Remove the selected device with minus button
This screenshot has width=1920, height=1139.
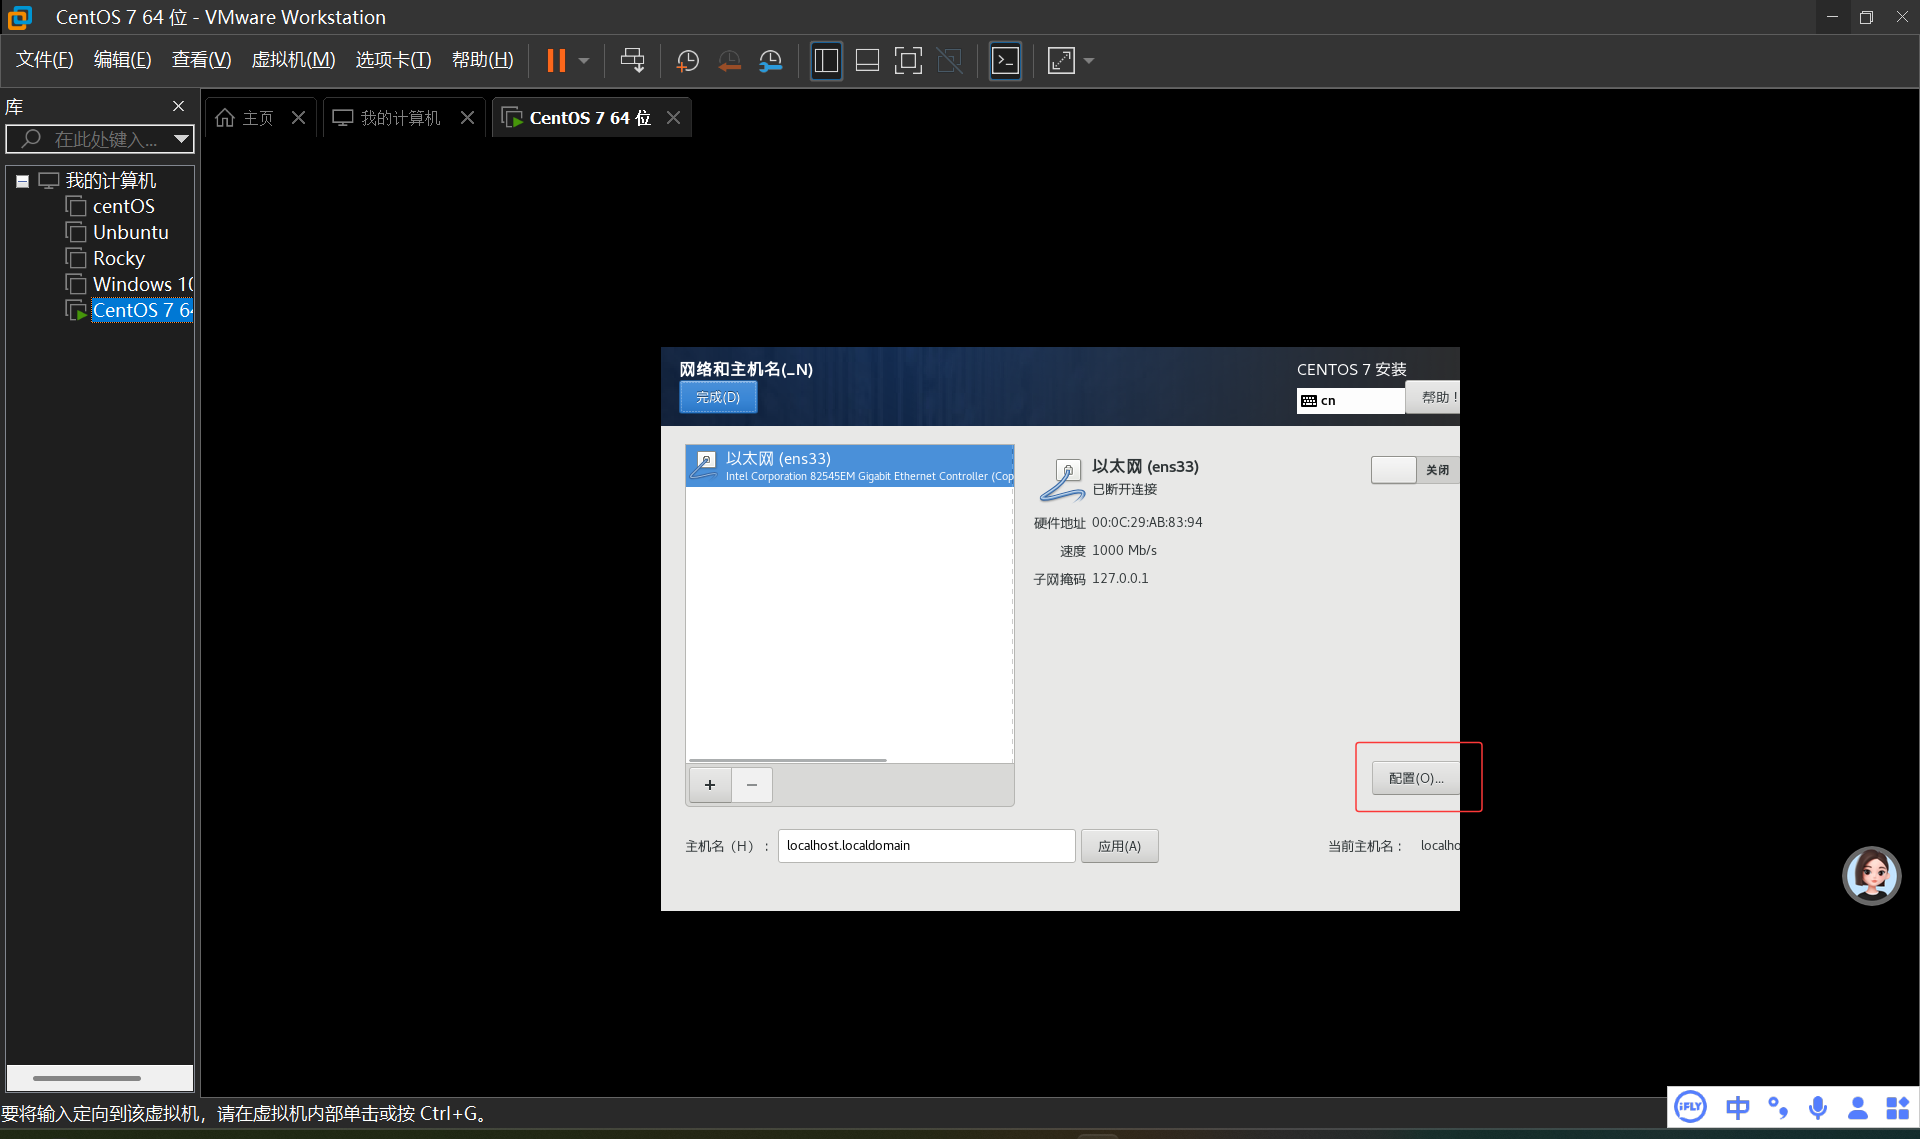[x=752, y=785]
